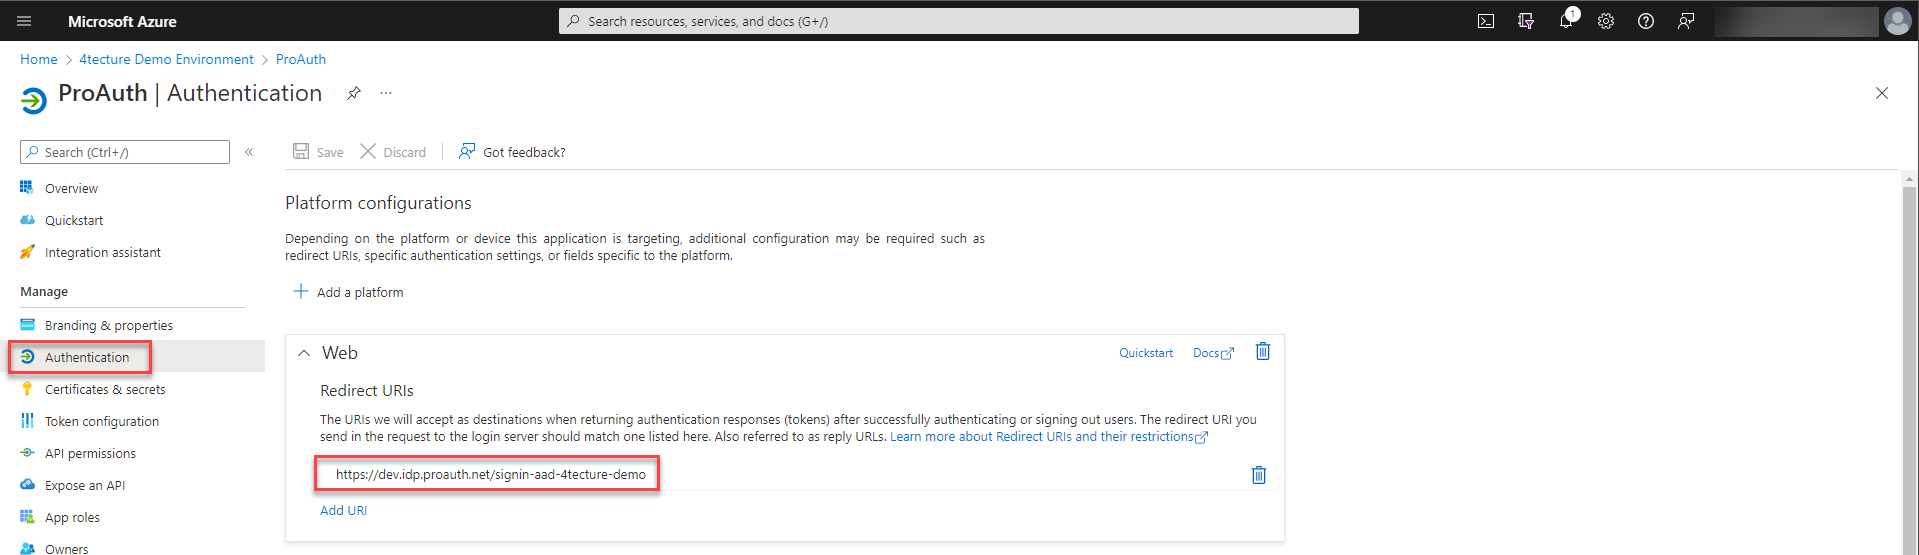Pin the ProAuth Authentication blade
The image size is (1919, 555).
[x=354, y=93]
